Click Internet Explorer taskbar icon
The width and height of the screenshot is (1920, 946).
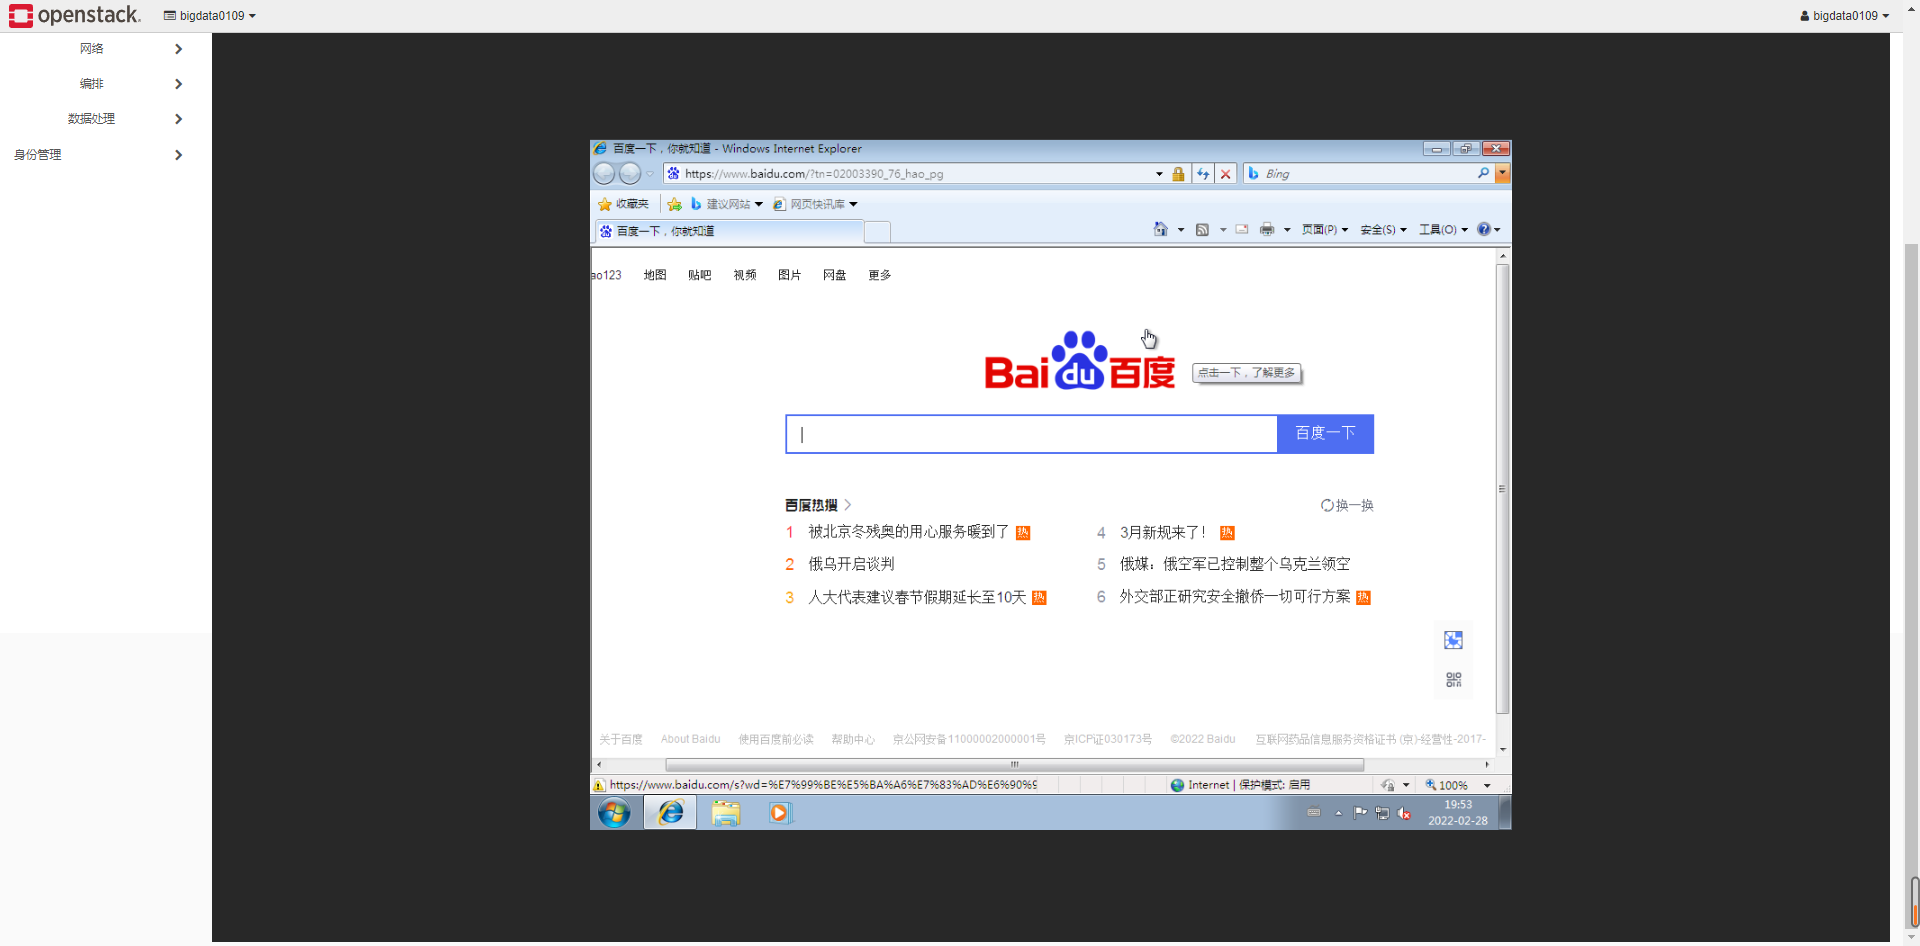tap(670, 813)
